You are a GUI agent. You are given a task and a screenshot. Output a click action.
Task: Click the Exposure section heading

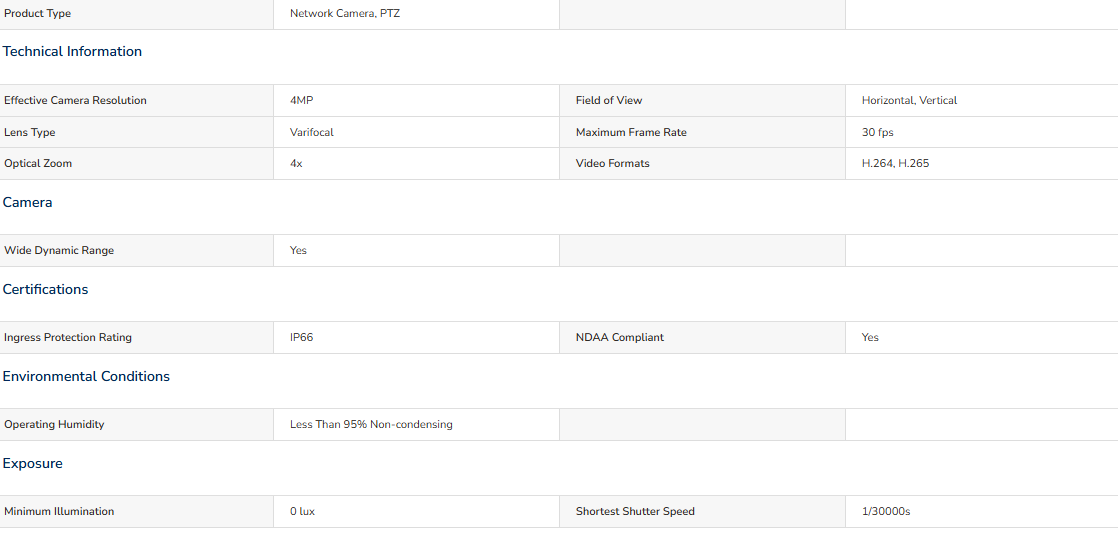pyautogui.click(x=32, y=463)
